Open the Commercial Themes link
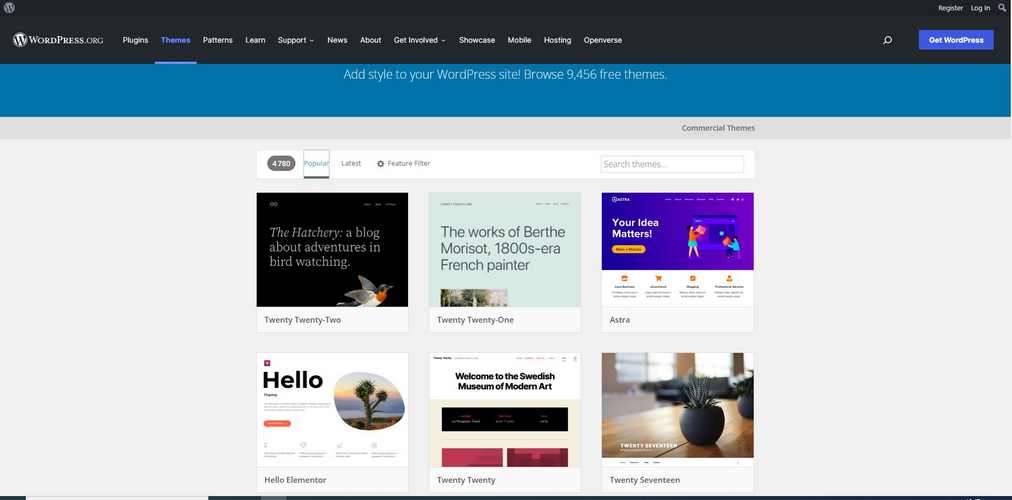The image size is (1012, 500). pos(718,128)
